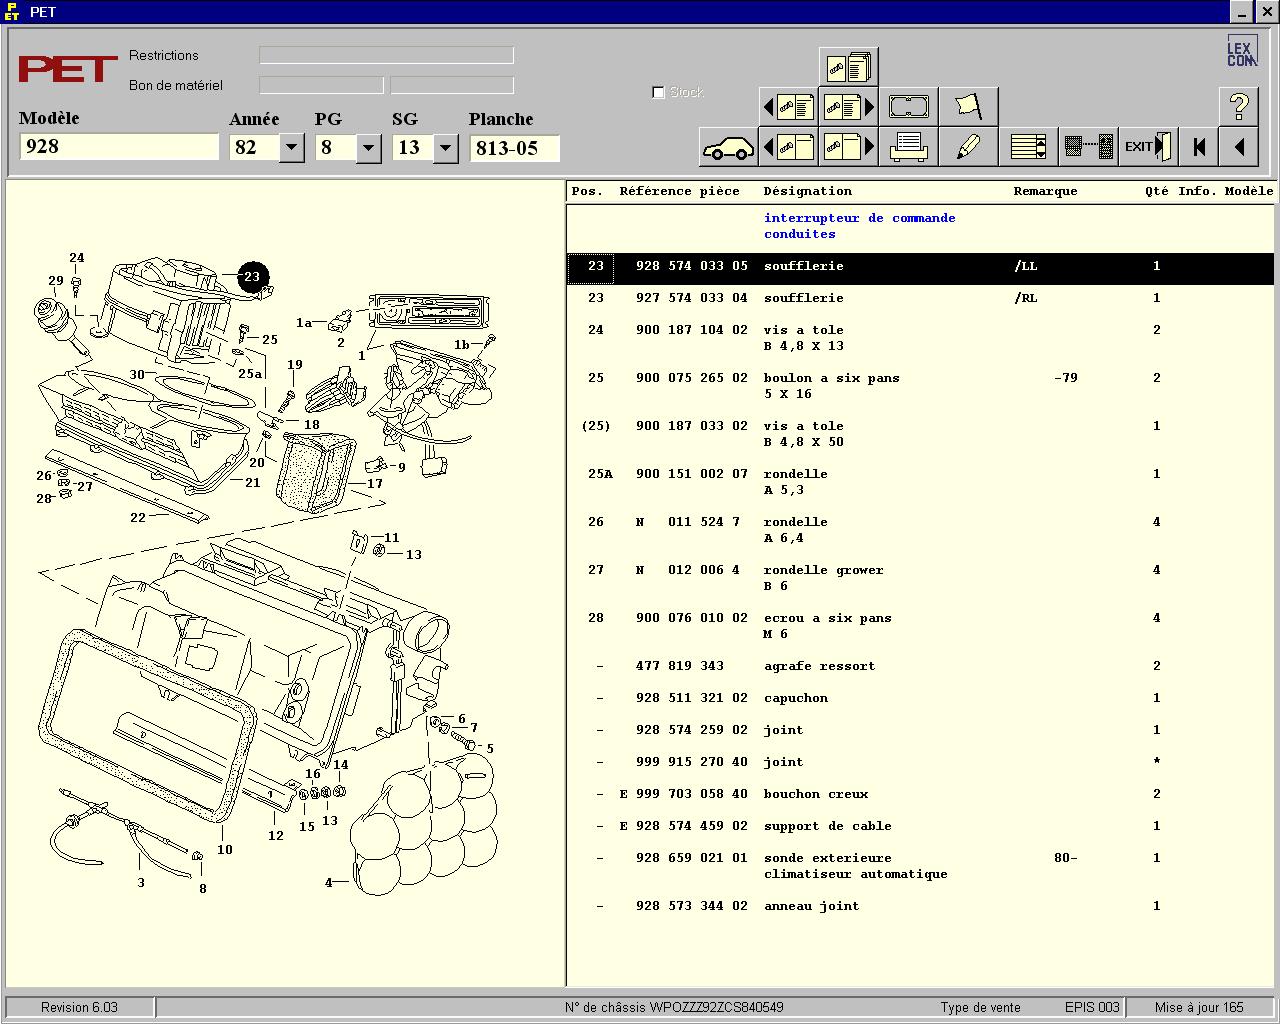
Task: Go to next blank illustration page icon
Action: click(x=848, y=148)
